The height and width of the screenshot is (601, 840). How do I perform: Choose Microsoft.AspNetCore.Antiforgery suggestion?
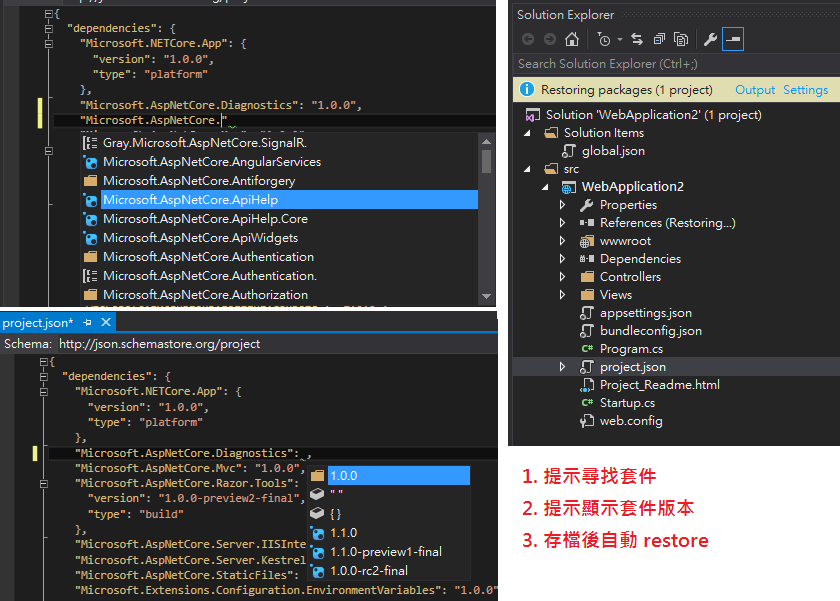click(x=279, y=181)
